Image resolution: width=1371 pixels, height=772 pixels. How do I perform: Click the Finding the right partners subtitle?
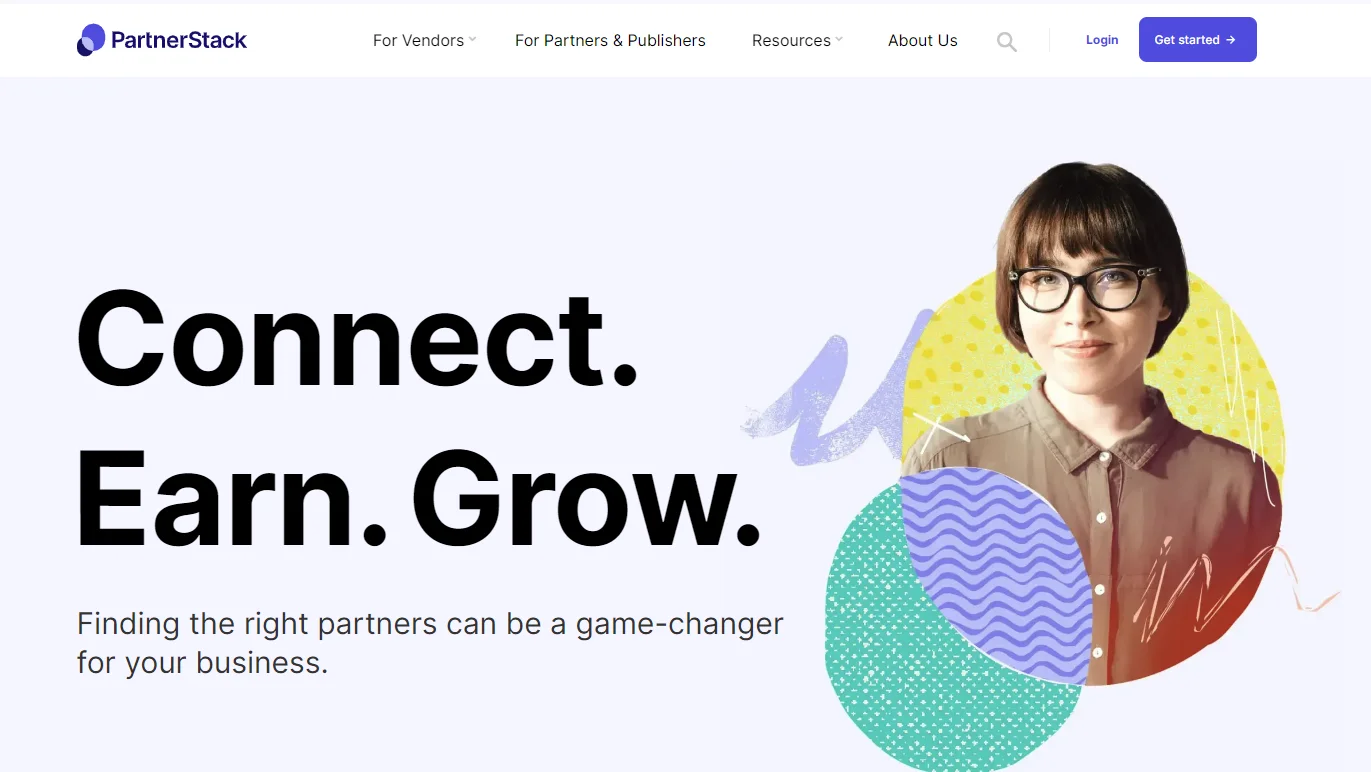click(430, 643)
